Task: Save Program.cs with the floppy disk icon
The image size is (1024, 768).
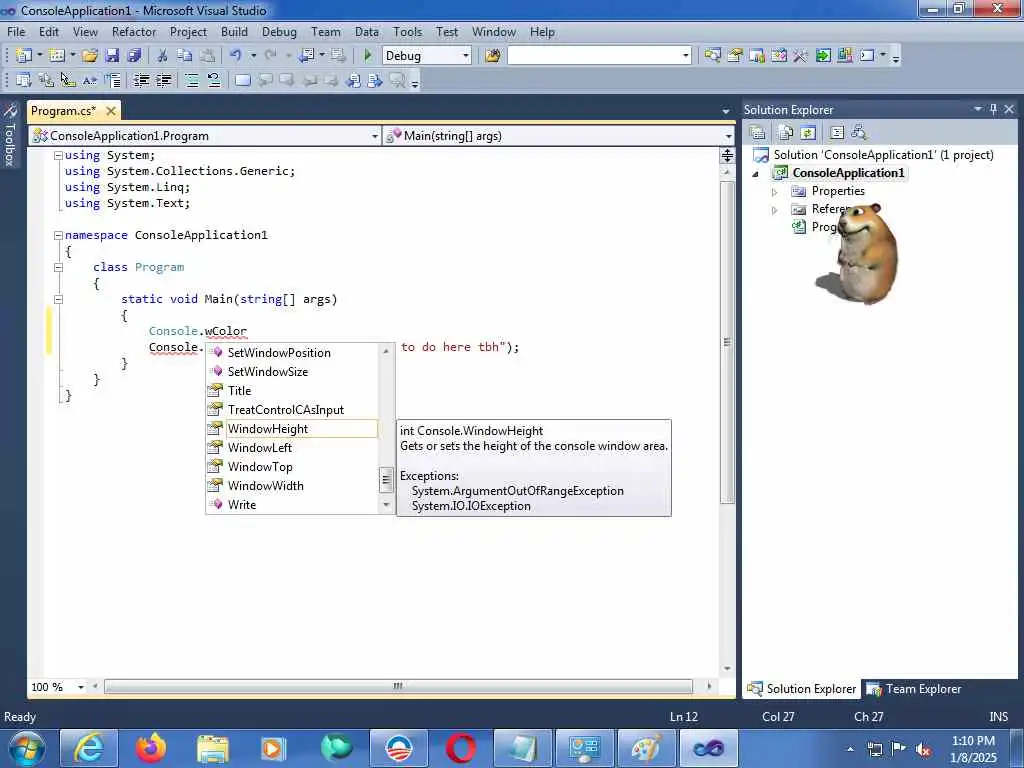Action: 112,56
